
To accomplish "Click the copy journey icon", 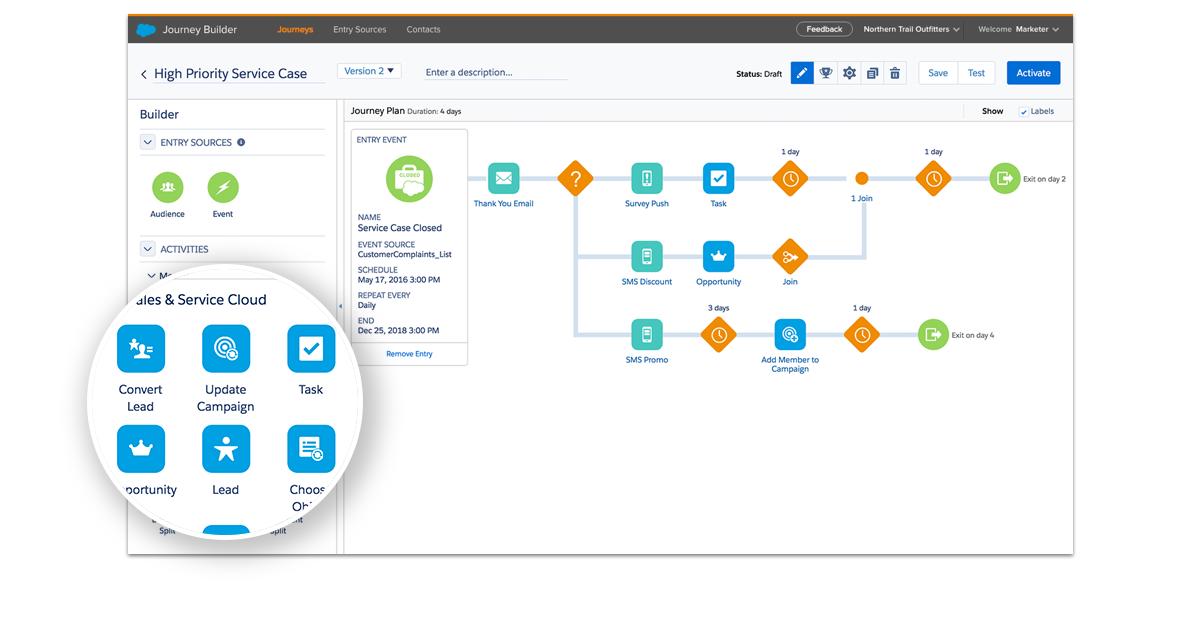I will point(873,73).
